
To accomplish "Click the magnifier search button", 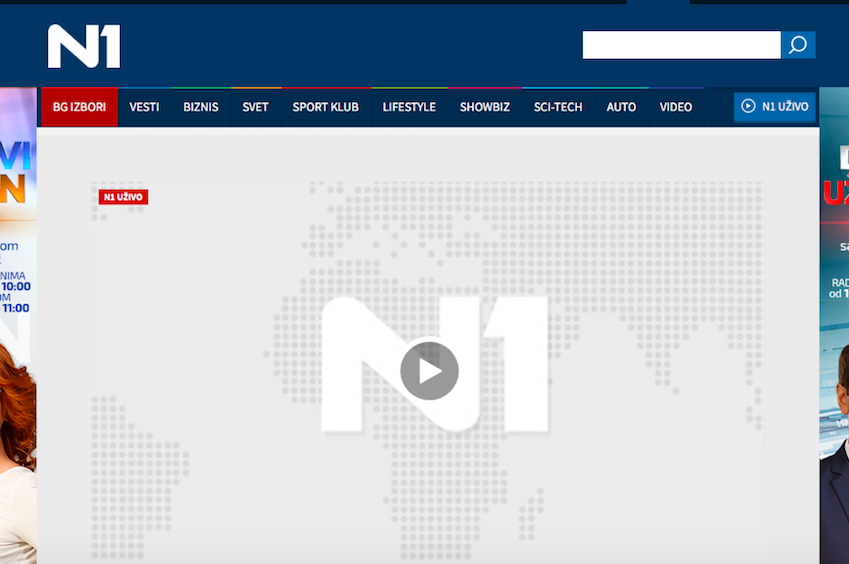I will point(798,45).
